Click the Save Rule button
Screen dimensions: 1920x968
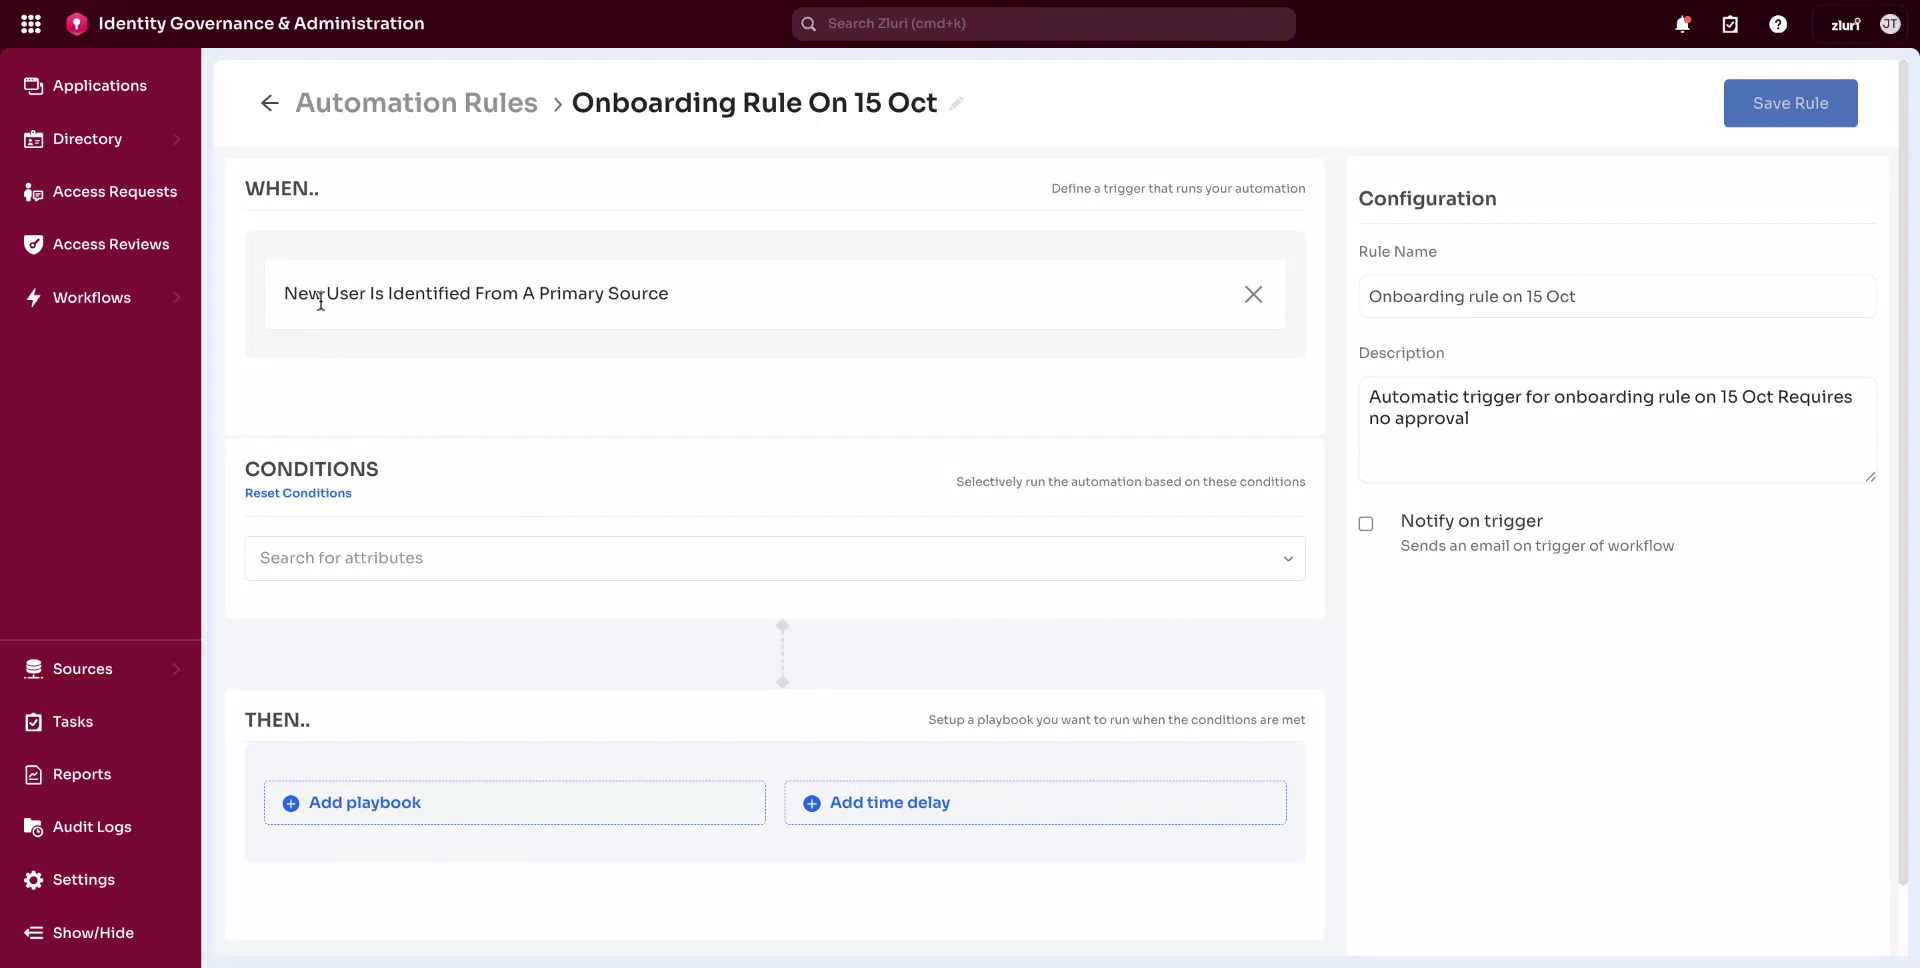pos(1789,103)
